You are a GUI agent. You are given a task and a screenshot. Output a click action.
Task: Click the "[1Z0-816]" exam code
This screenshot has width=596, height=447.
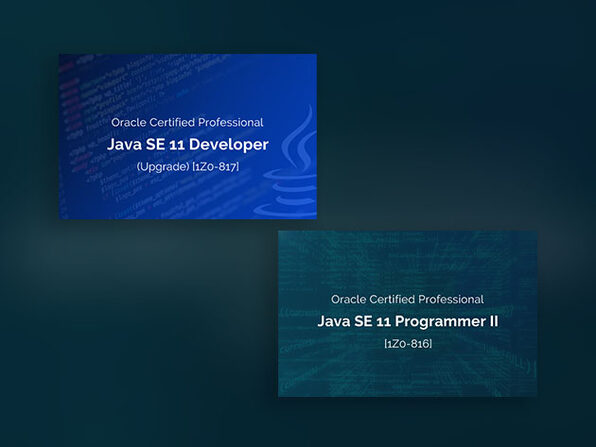pos(408,344)
